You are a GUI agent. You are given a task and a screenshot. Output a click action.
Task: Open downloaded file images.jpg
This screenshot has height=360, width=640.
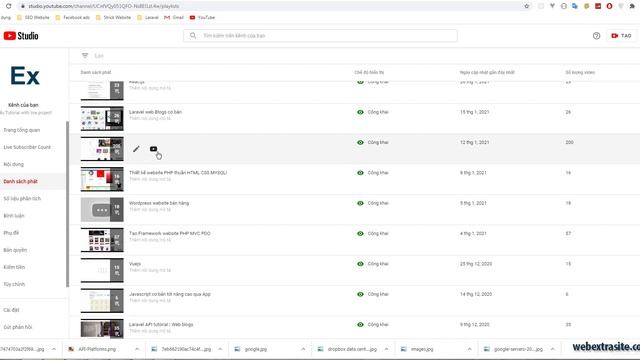pyautogui.click(x=422, y=349)
